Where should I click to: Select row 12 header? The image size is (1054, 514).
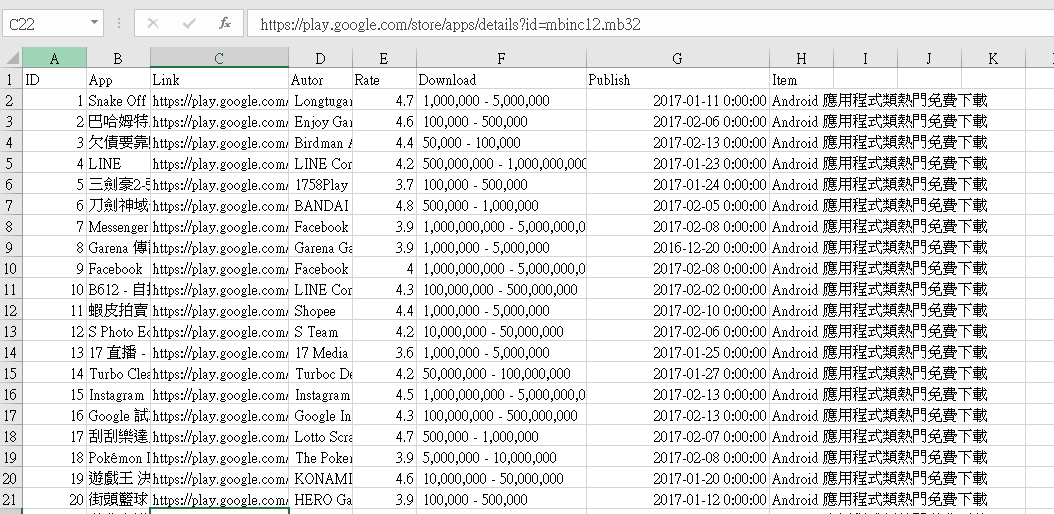pyautogui.click(x=11, y=310)
